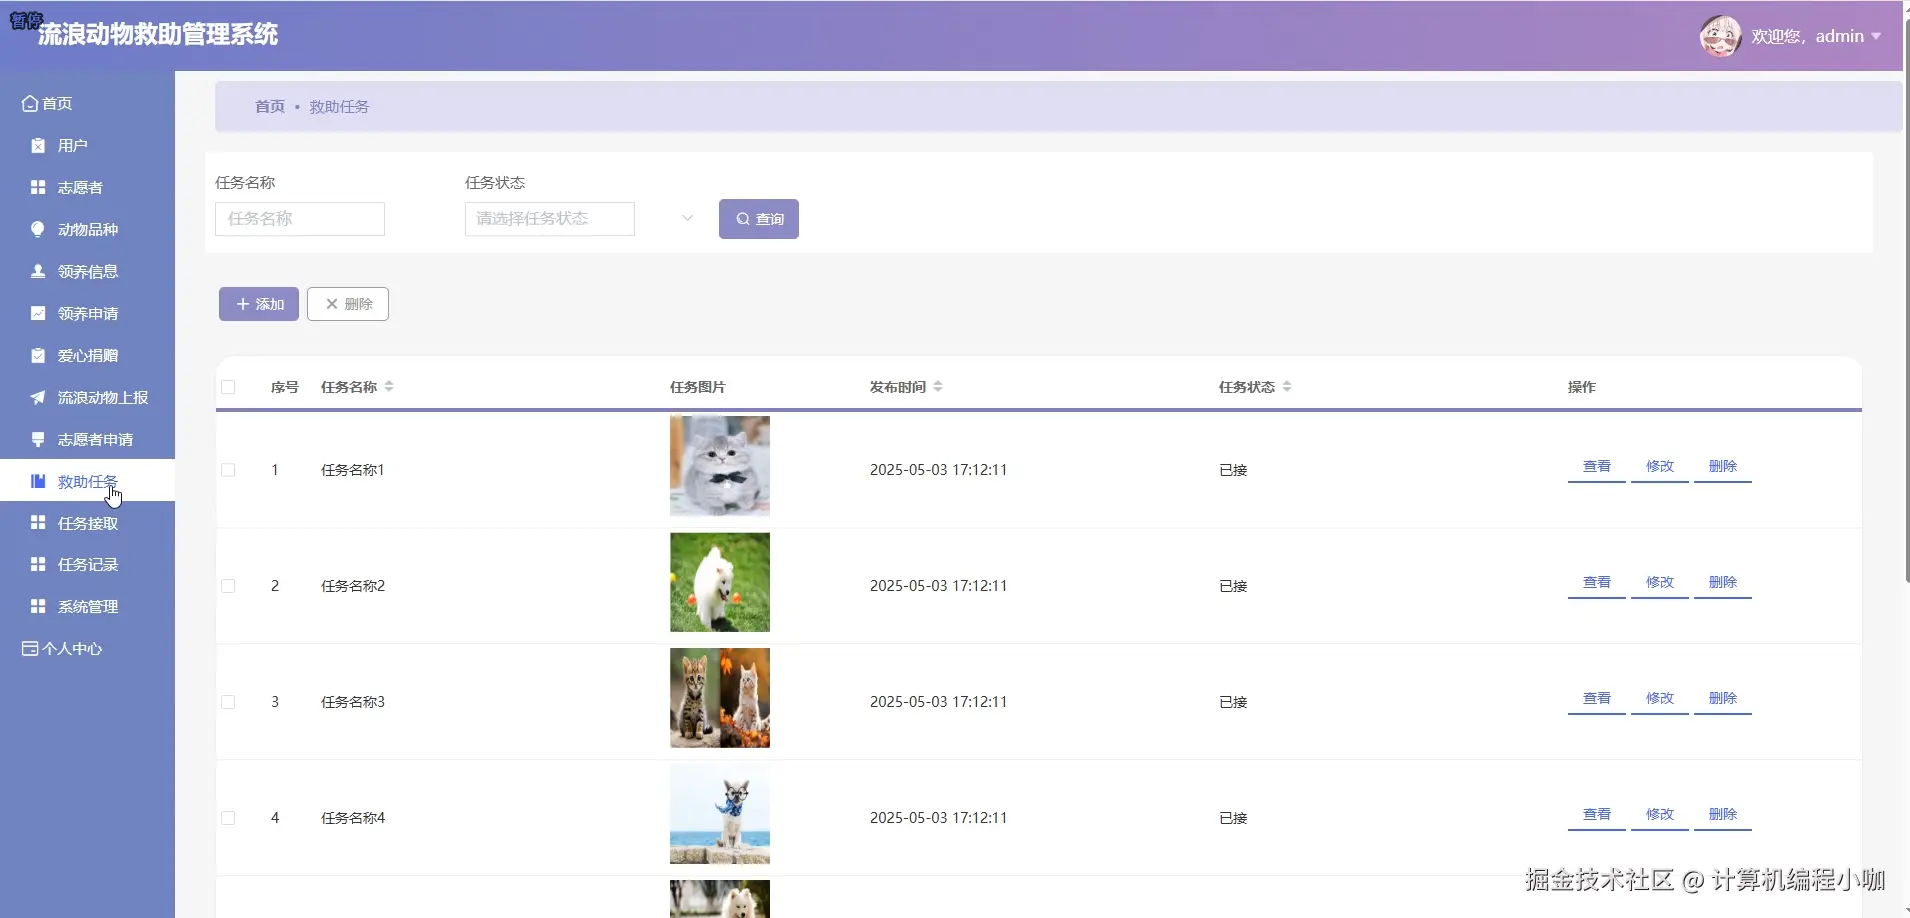Click the magnifier icon in 查询 button

coord(743,219)
